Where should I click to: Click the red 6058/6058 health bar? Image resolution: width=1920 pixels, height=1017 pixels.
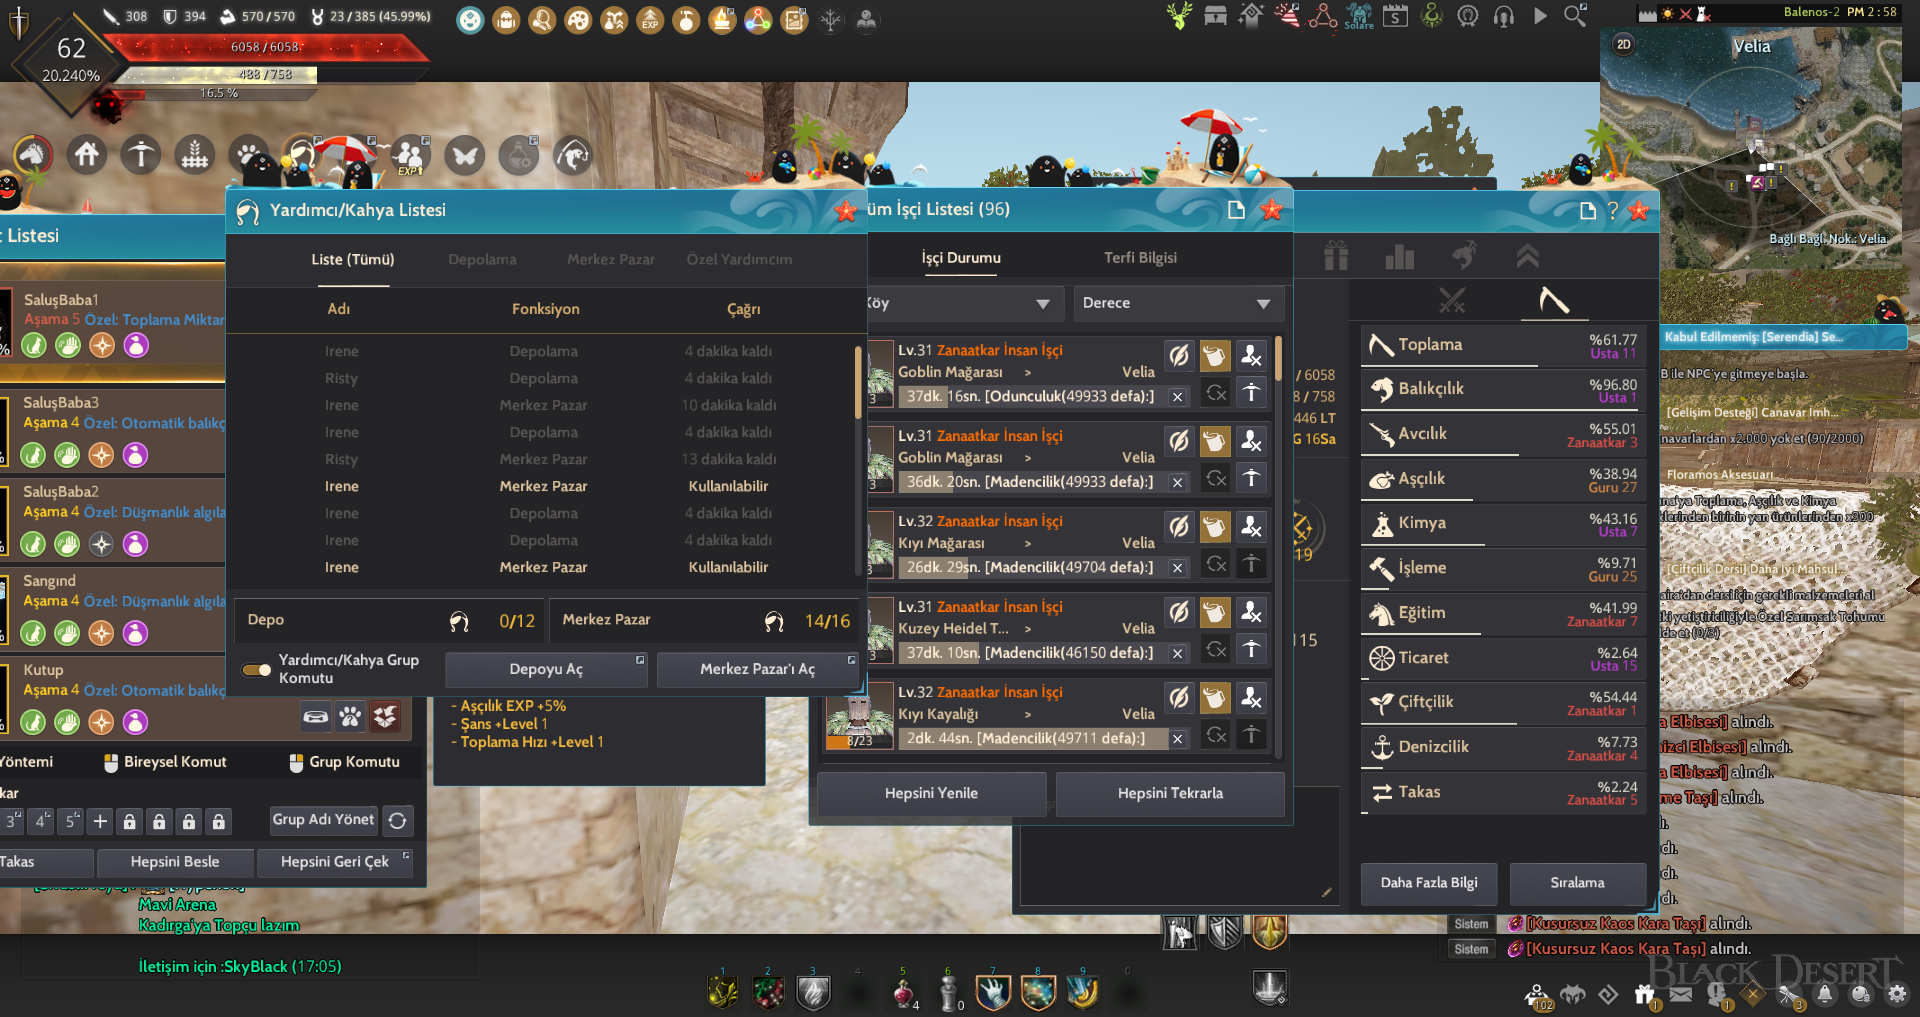pos(266,47)
